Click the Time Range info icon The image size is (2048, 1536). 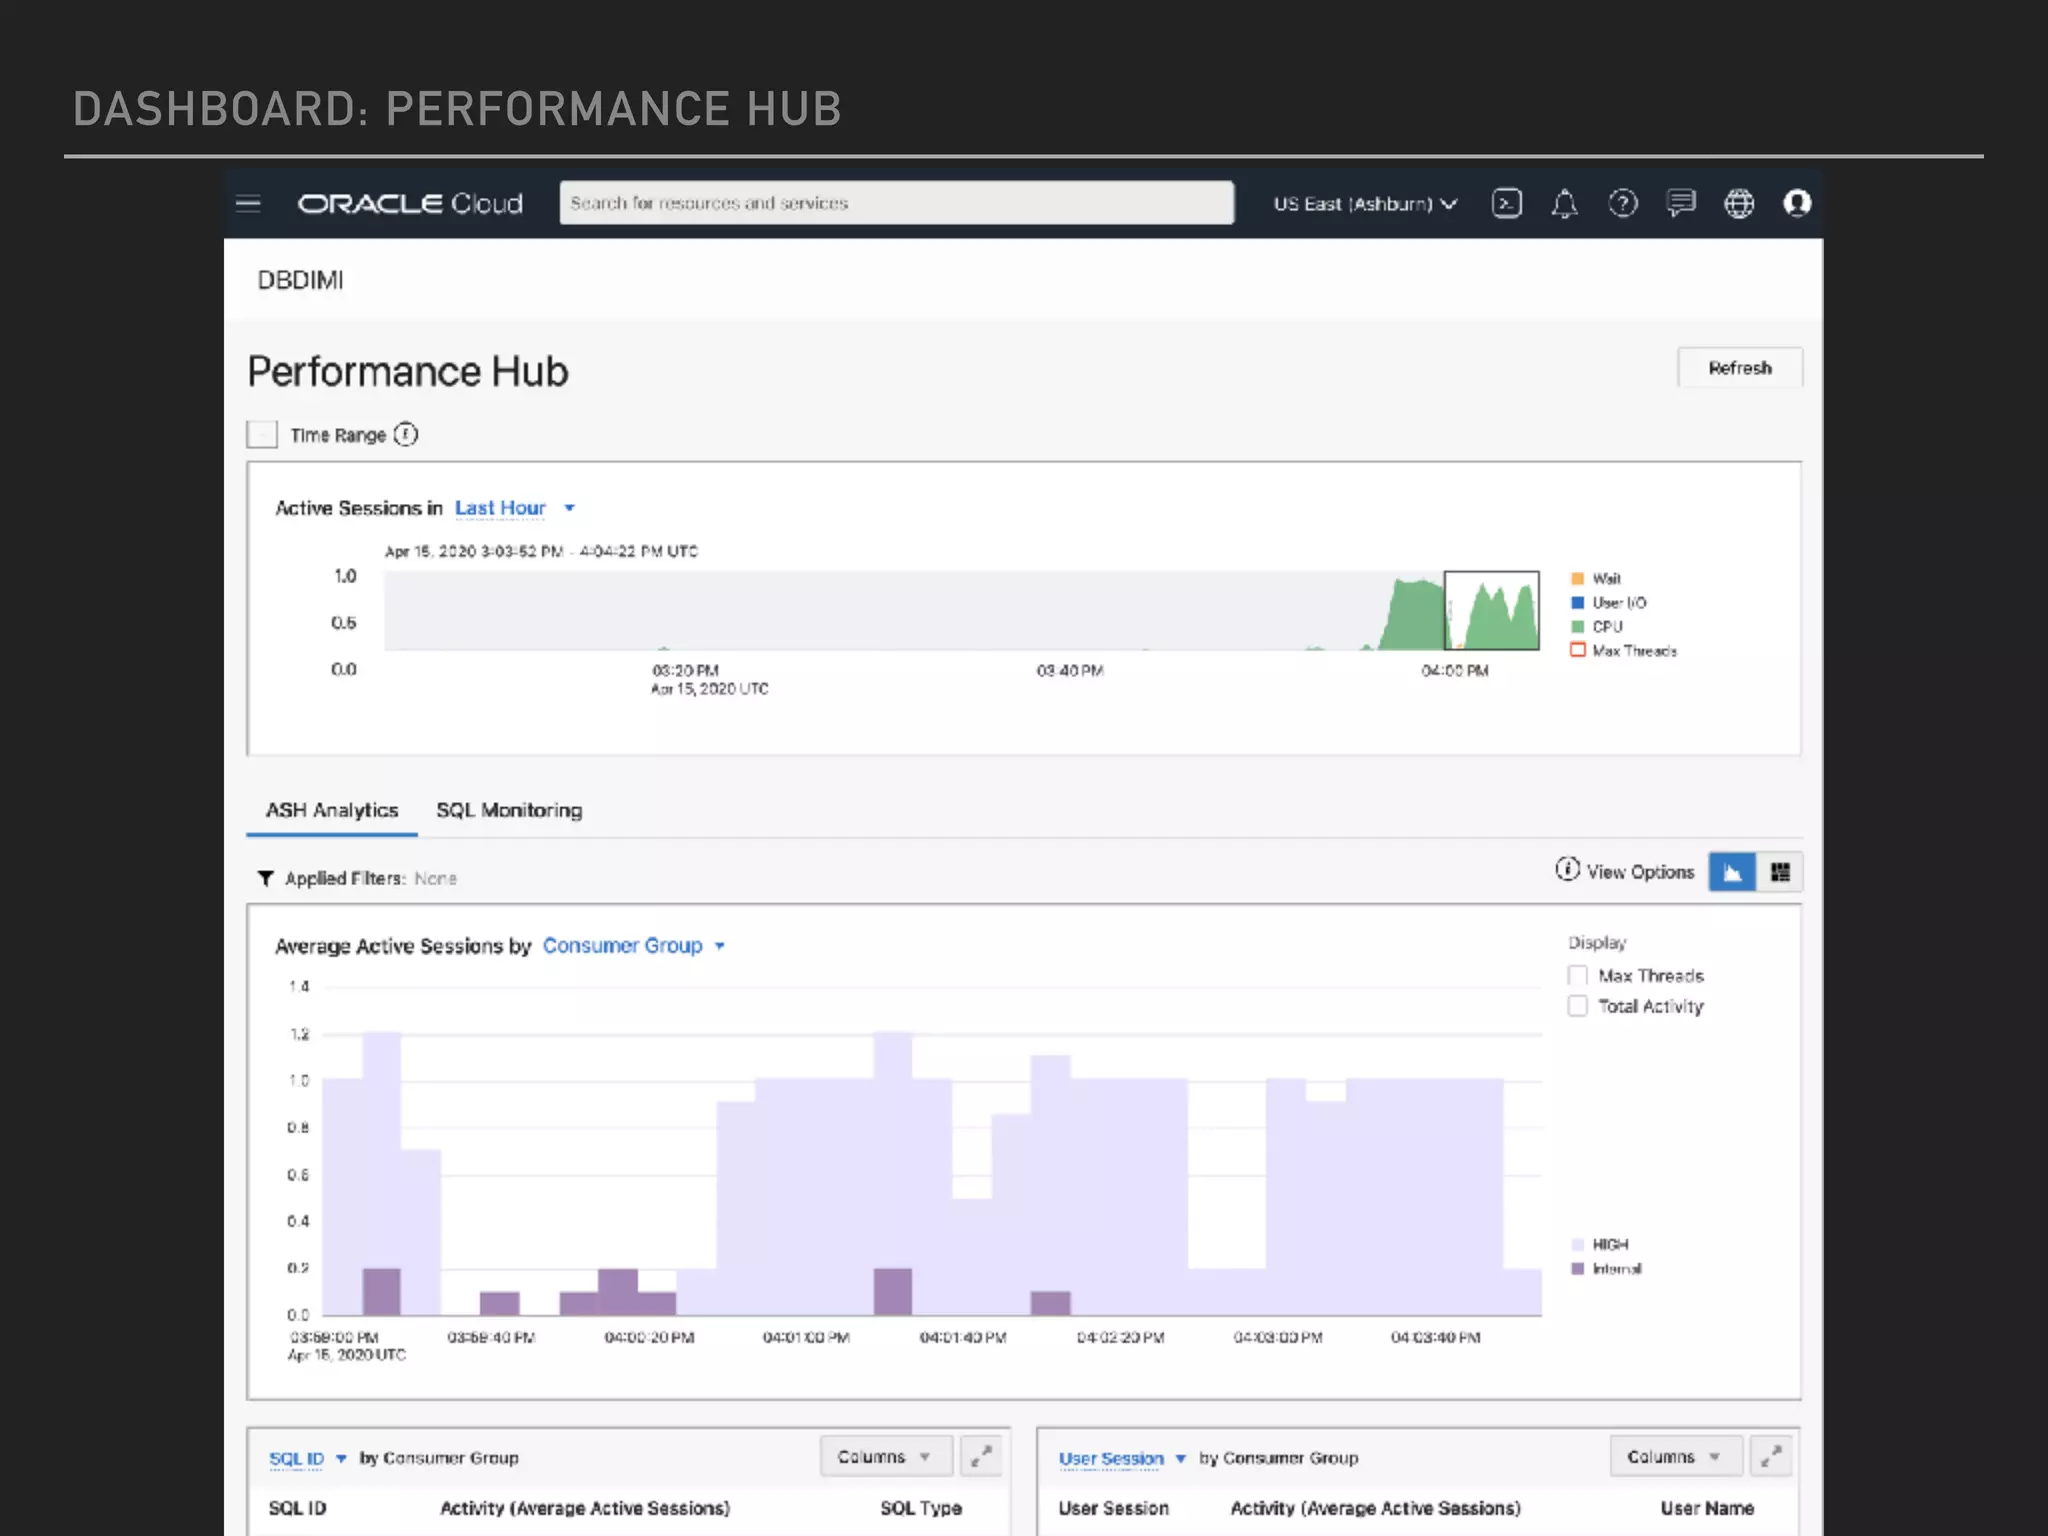pyautogui.click(x=405, y=435)
